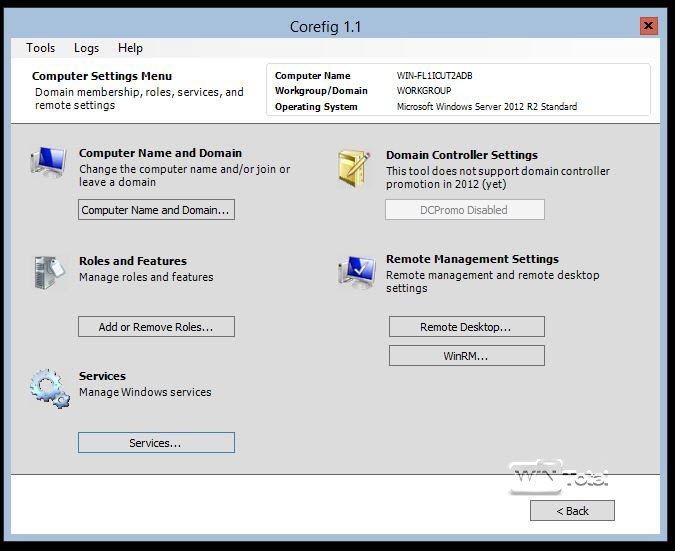Click the Corefig 1.1 title bar text
675x551 pixels.
coord(325,27)
